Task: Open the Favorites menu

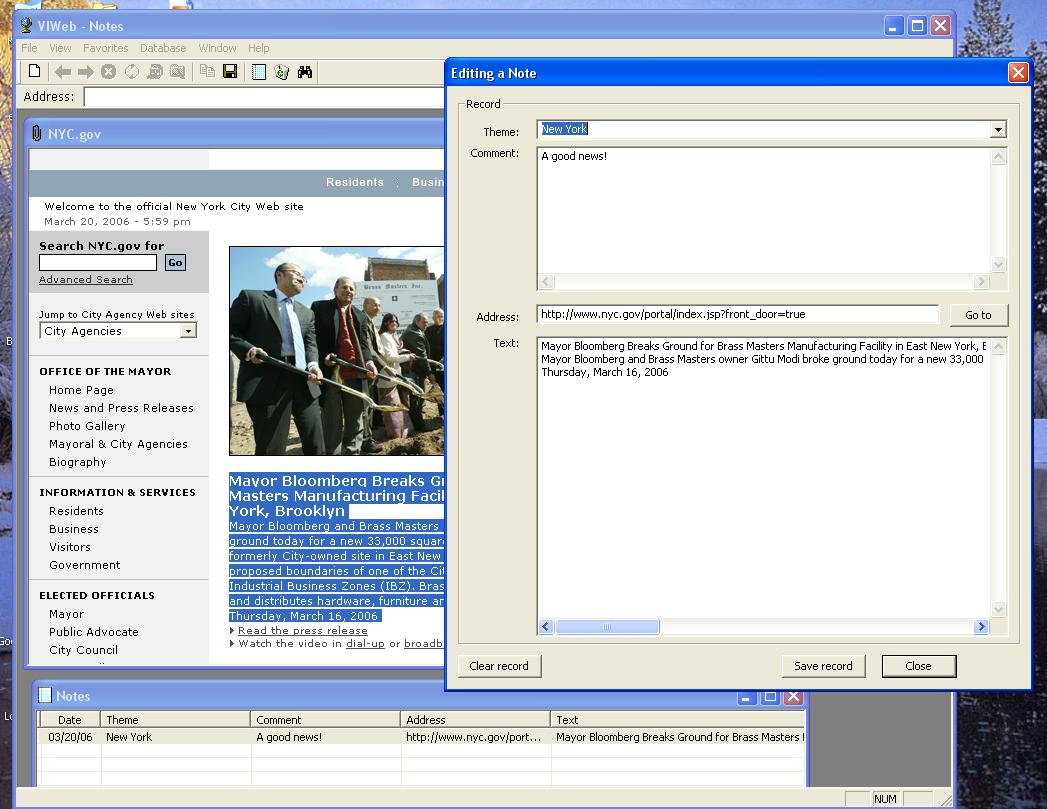Action: point(106,48)
